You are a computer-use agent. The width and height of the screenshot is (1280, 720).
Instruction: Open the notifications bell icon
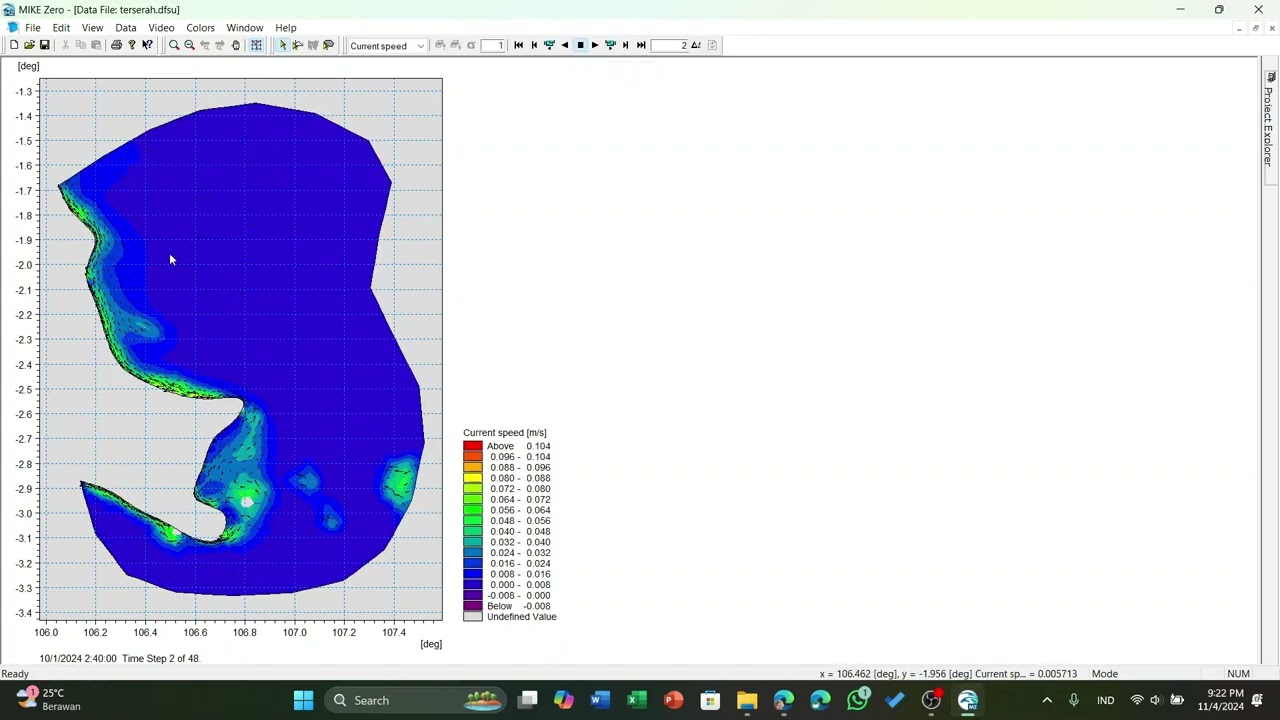[x=1258, y=700]
